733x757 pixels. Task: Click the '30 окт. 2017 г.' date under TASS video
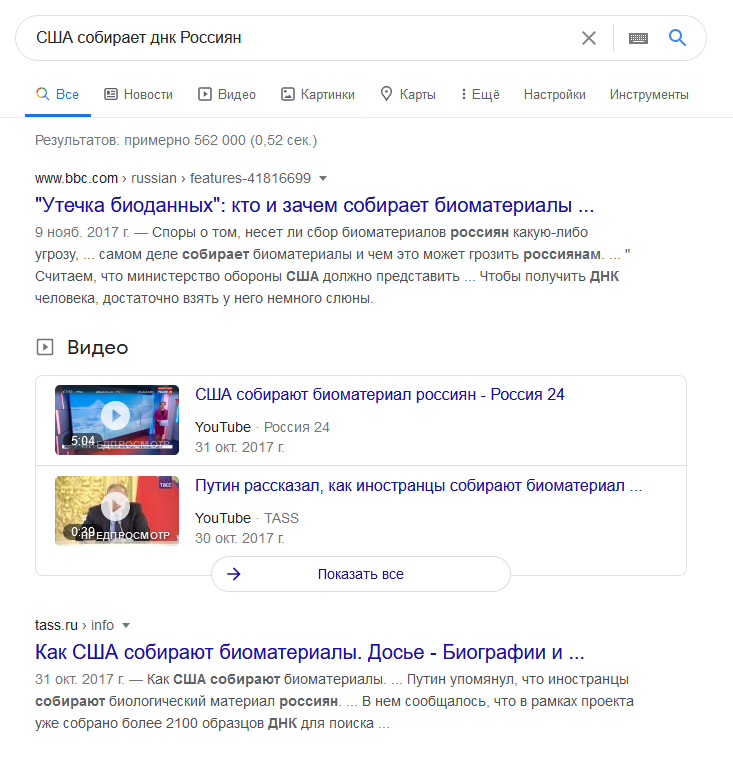coord(240,538)
